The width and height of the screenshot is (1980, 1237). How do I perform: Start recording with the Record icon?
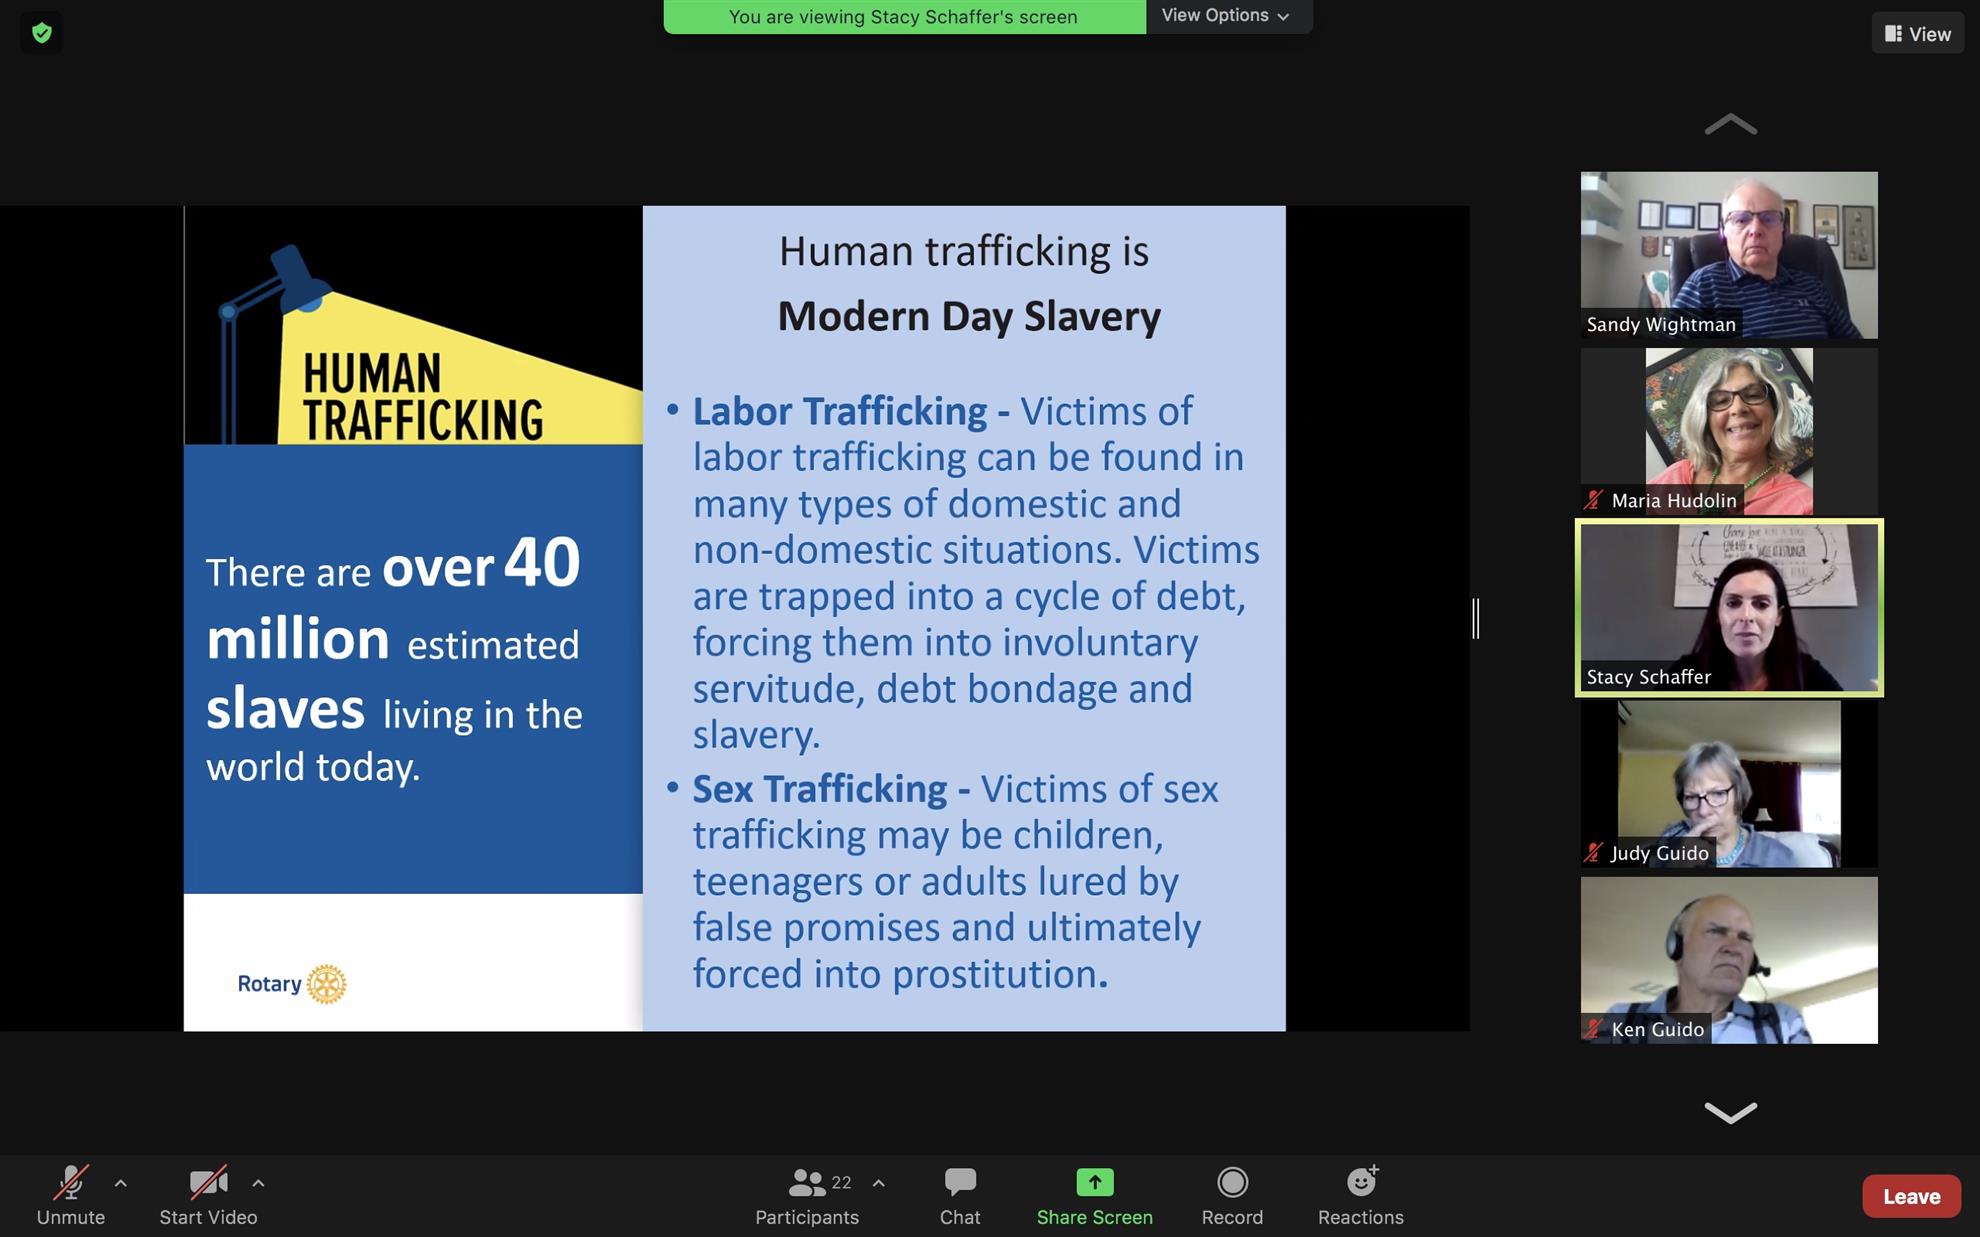click(x=1232, y=1183)
